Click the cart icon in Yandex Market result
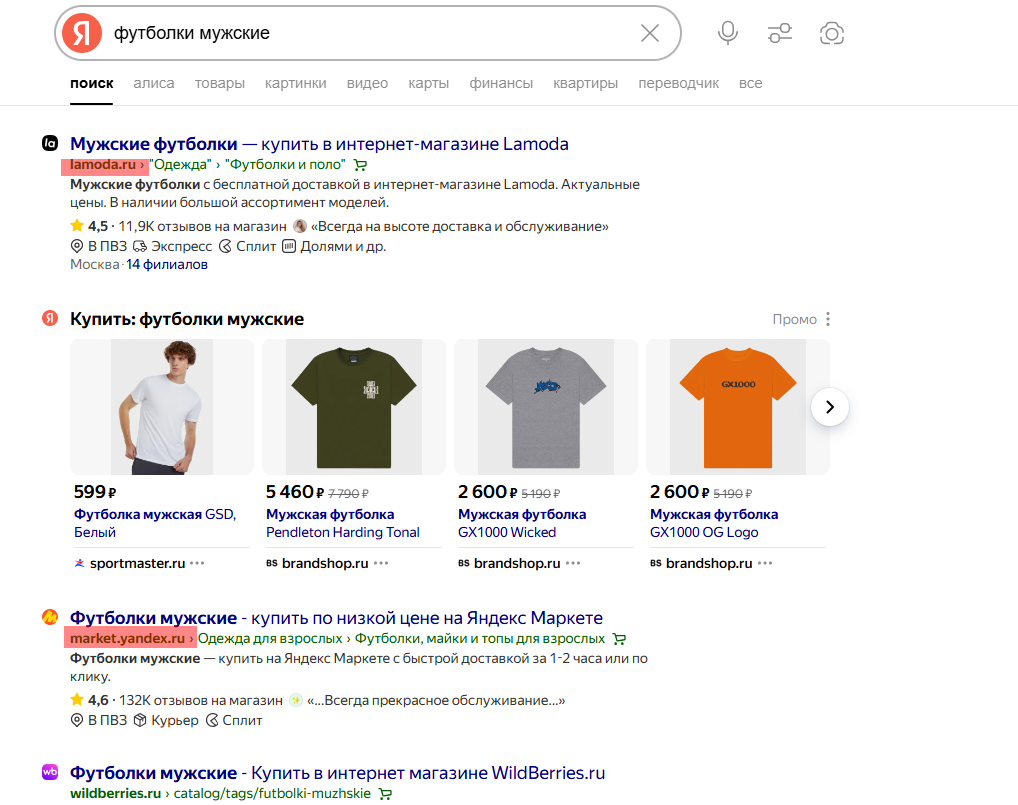1018x805 pixels. click(x=619, y=639)
